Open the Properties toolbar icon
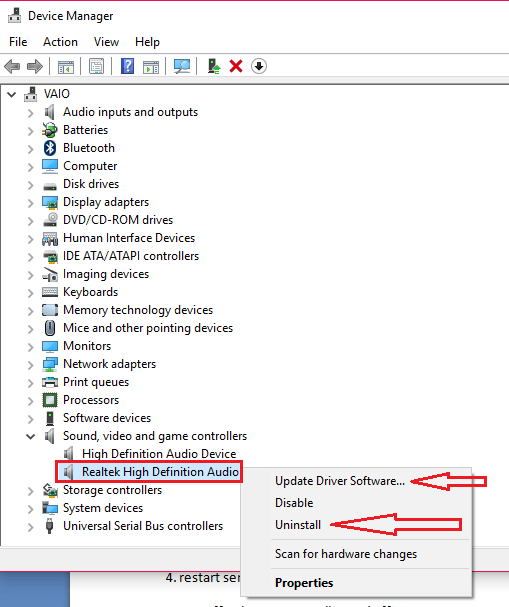 pyautogui.click(x=96, y=66)
